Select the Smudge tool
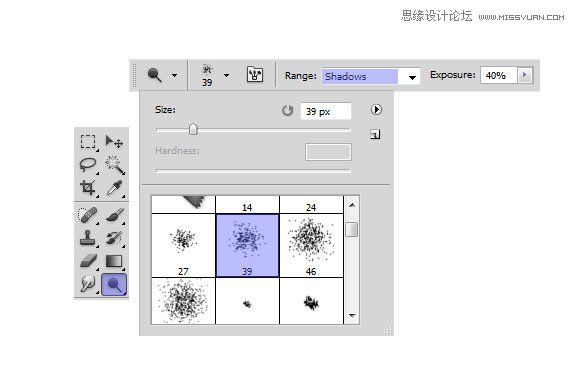Image resolution: width=575 pixels, height=386 pixels. (88, 284)
